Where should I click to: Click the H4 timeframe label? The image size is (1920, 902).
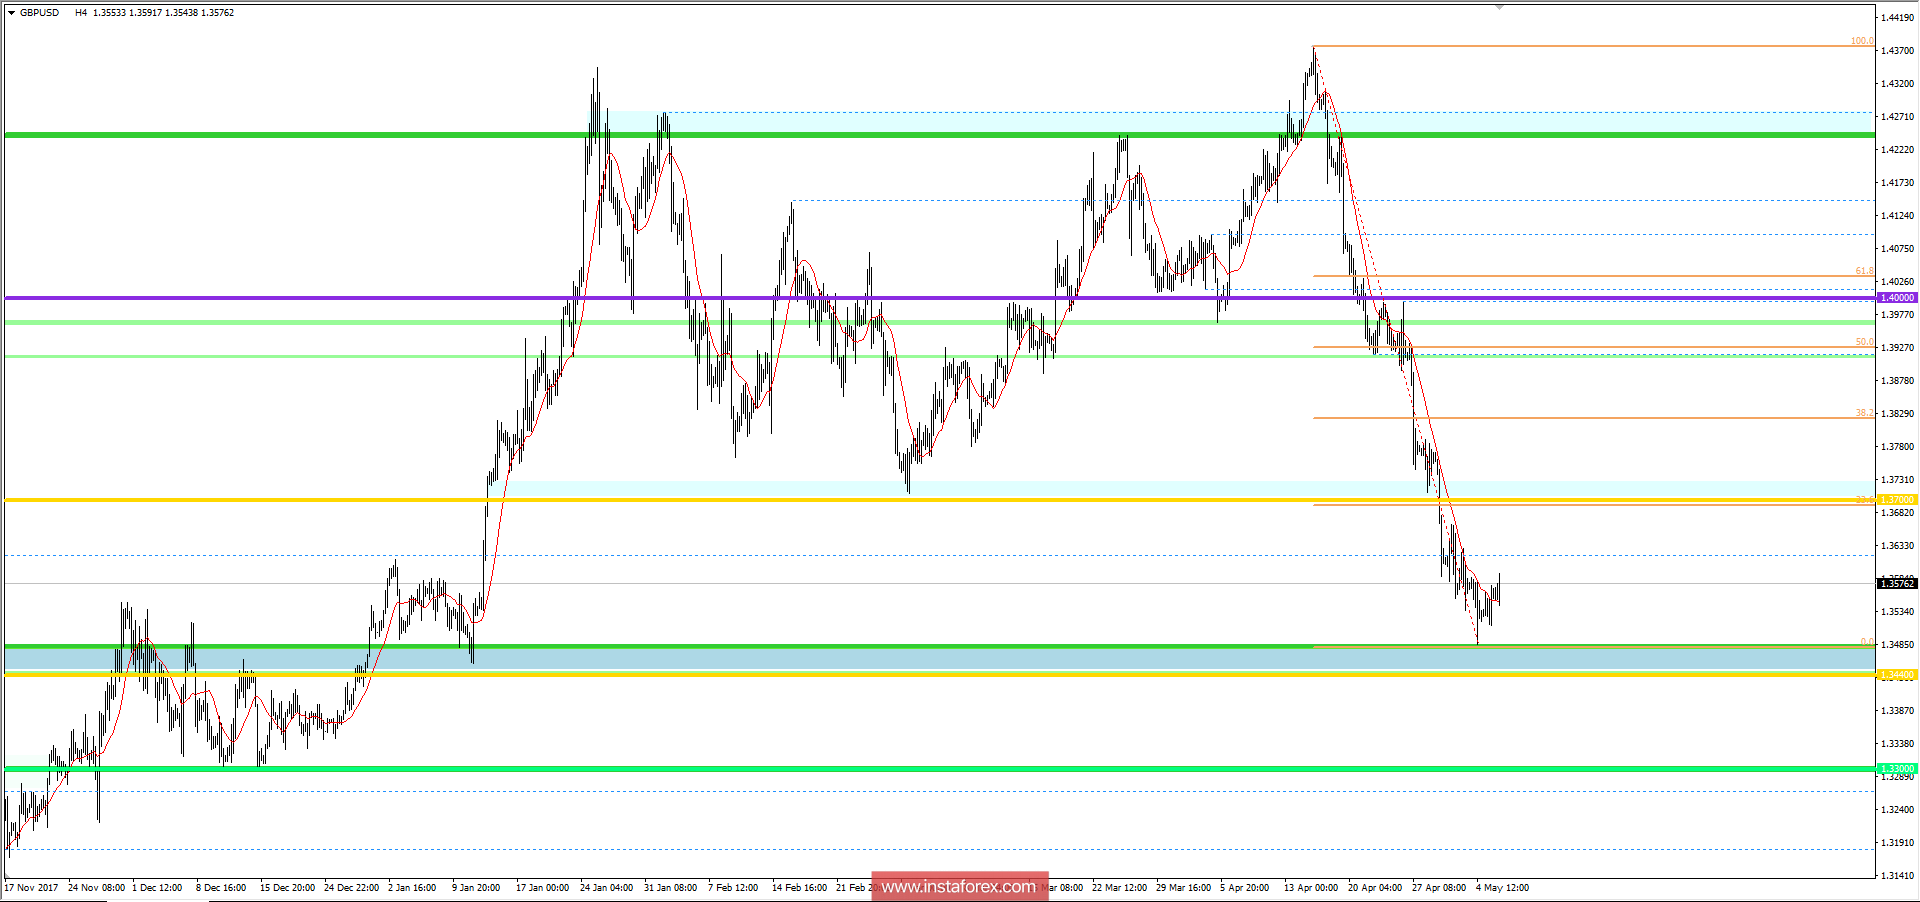pos(81,13)
